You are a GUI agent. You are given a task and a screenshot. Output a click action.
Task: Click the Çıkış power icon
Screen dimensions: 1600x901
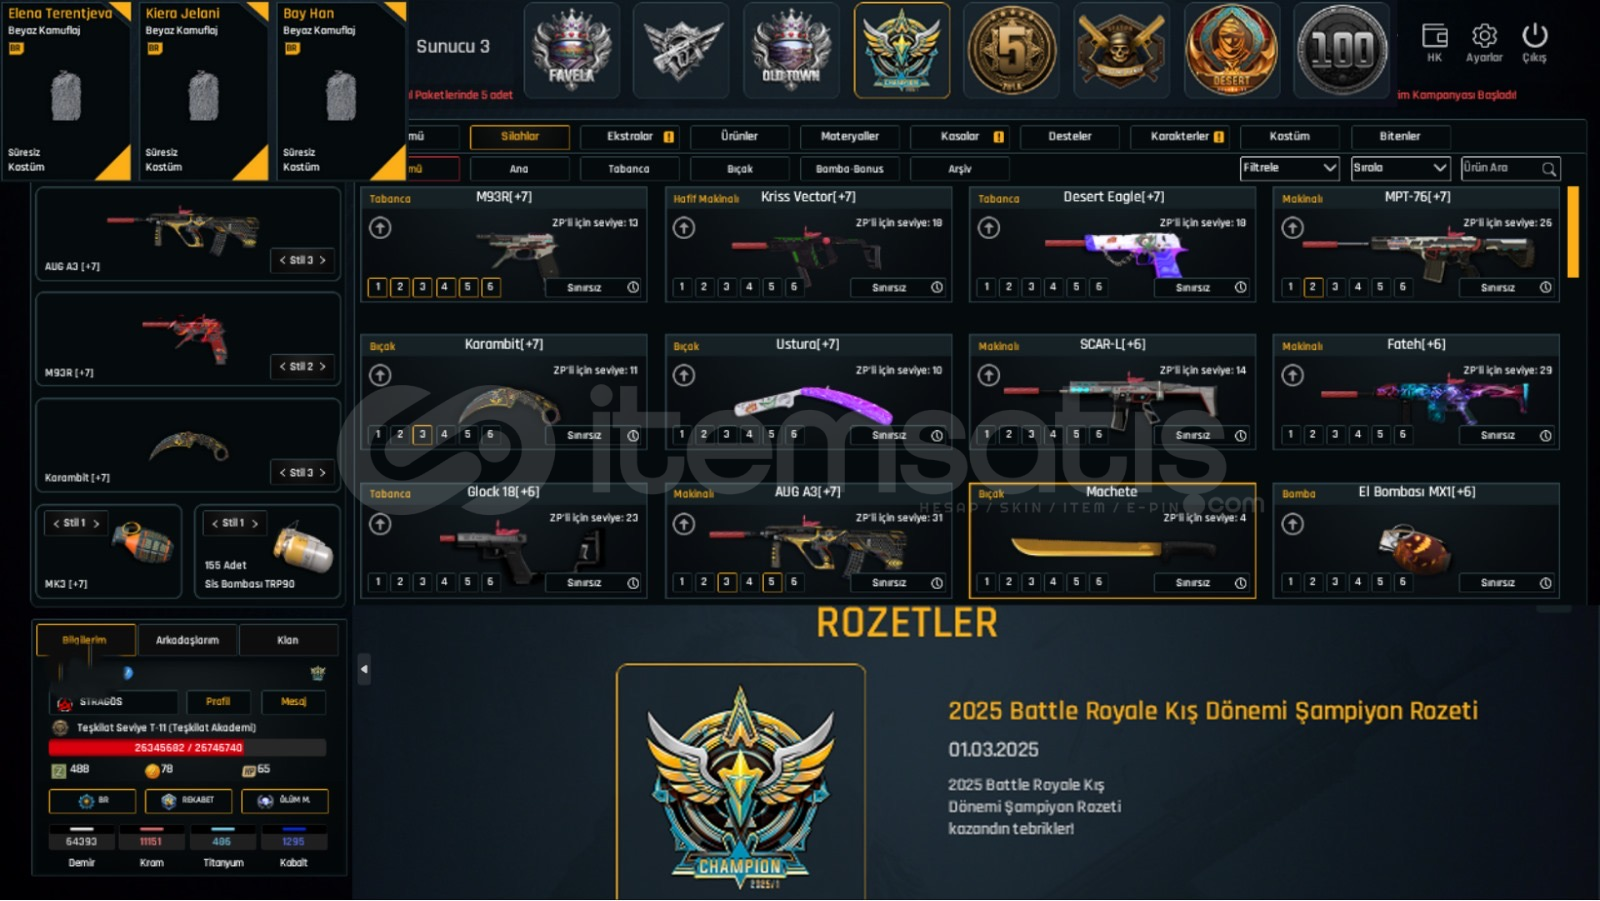(1534, 36)
